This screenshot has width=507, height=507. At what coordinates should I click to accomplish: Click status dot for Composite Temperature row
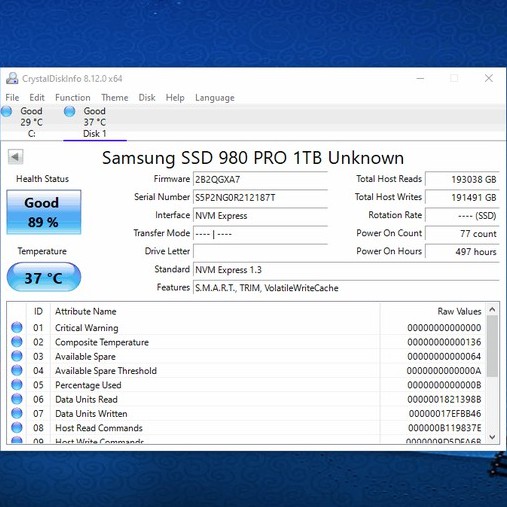click(17, 342)
